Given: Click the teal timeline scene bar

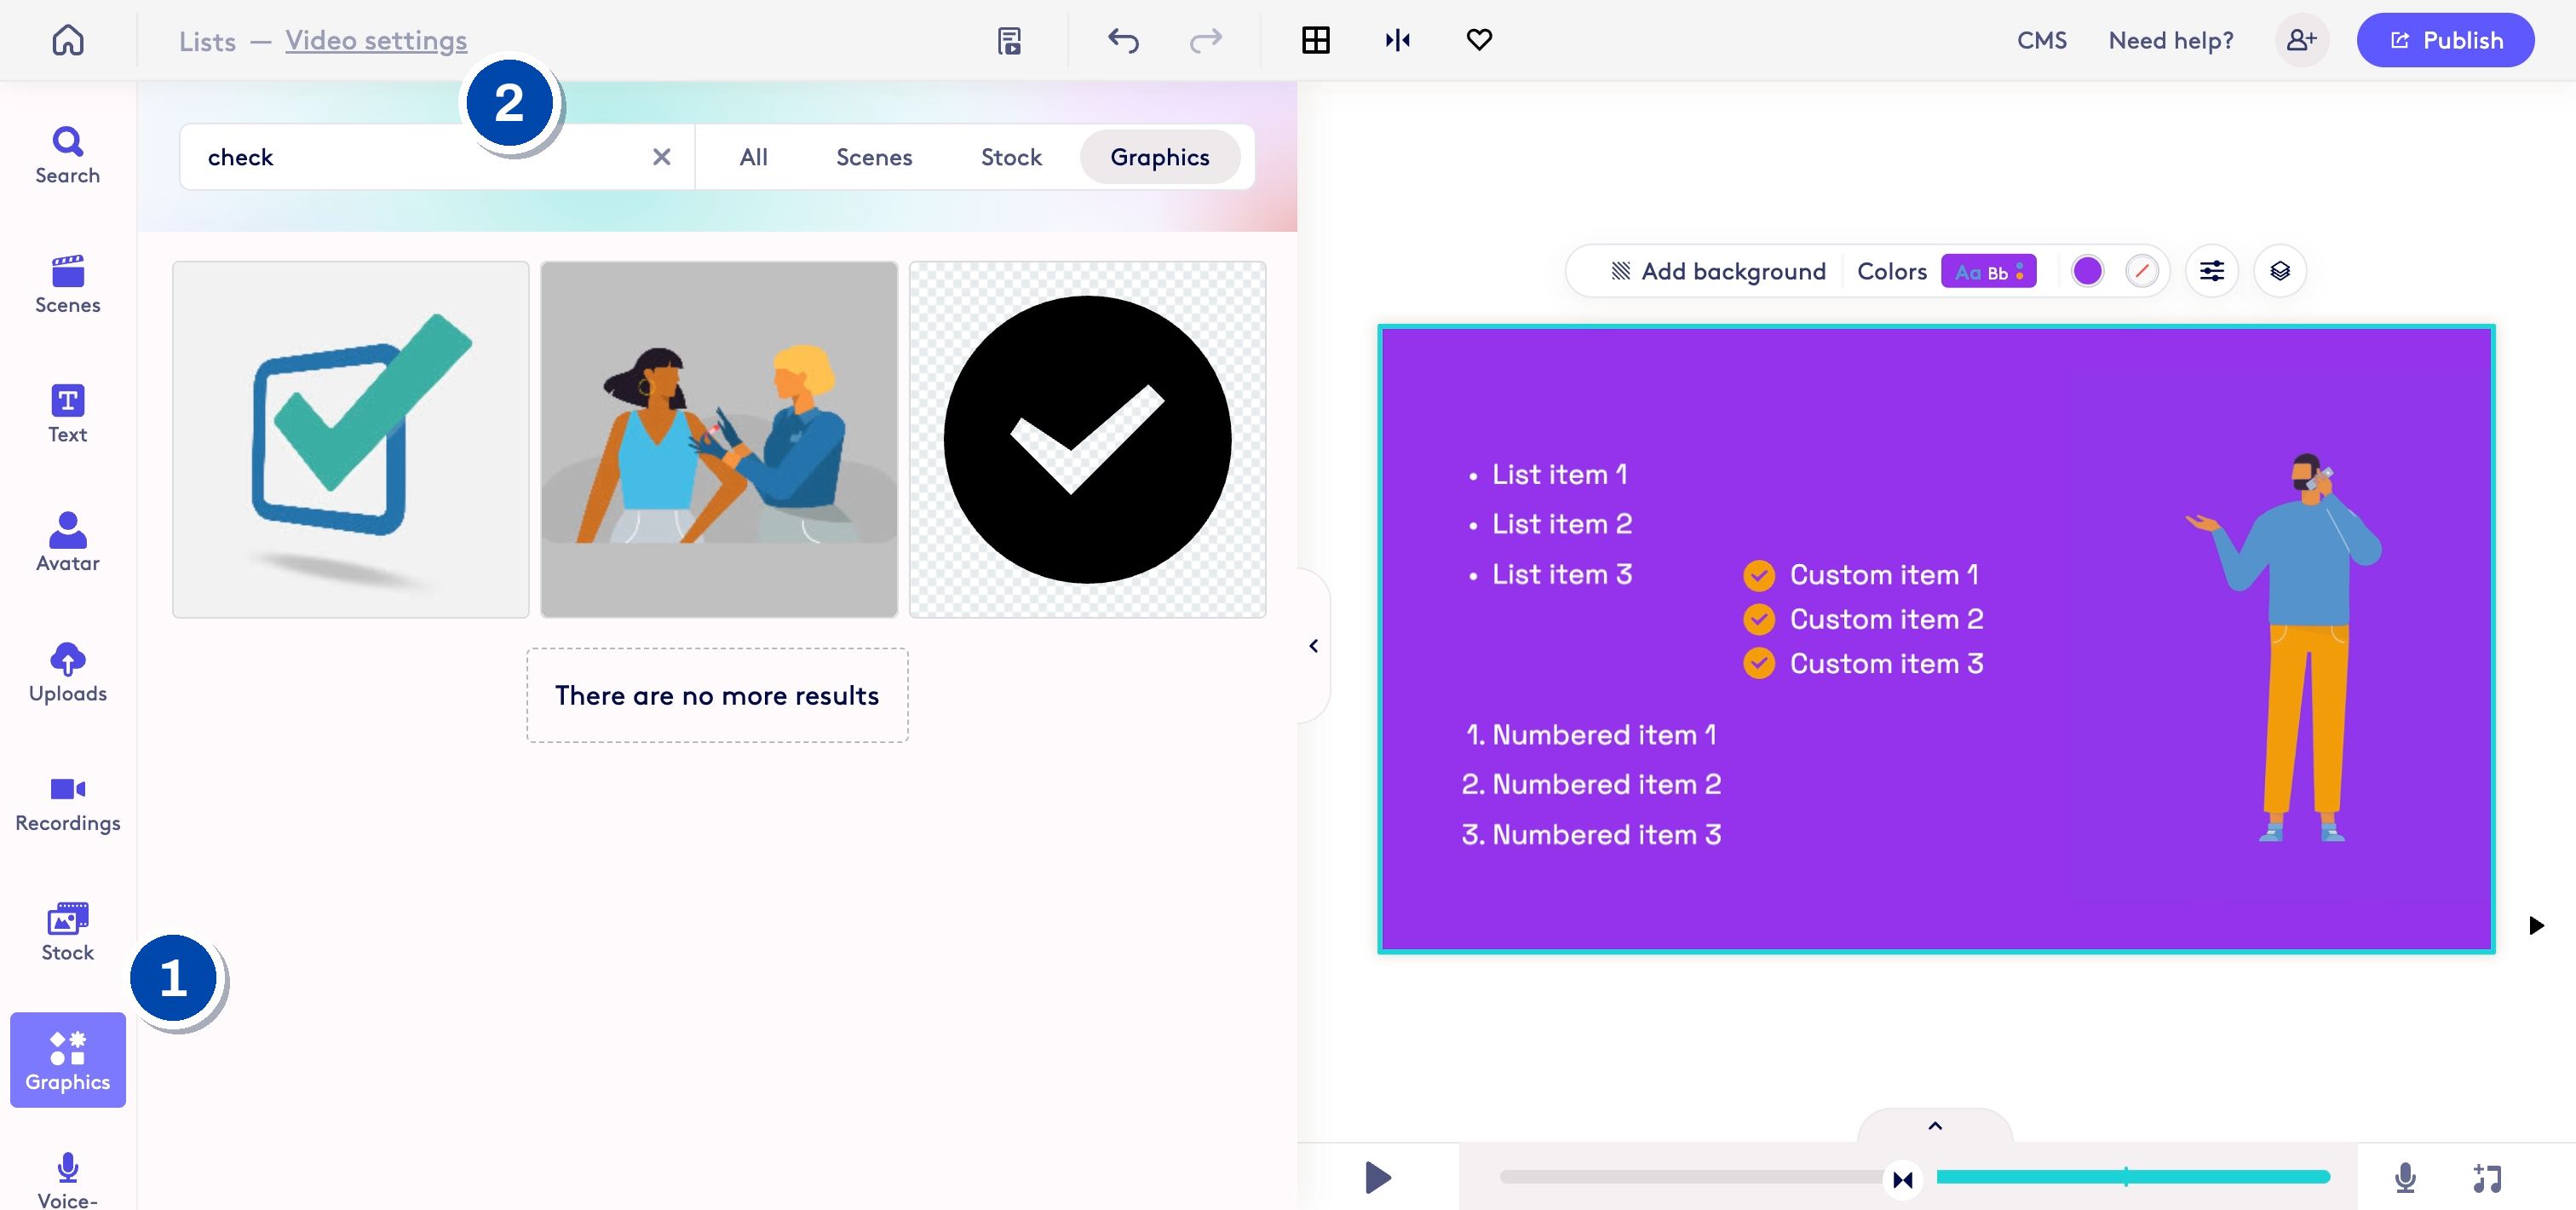Looking at the screenshot, I should (2132, 1177).
